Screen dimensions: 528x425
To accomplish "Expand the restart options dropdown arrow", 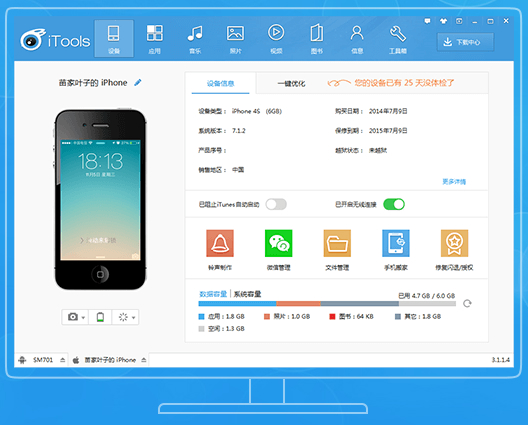I will tap(133, 317).
